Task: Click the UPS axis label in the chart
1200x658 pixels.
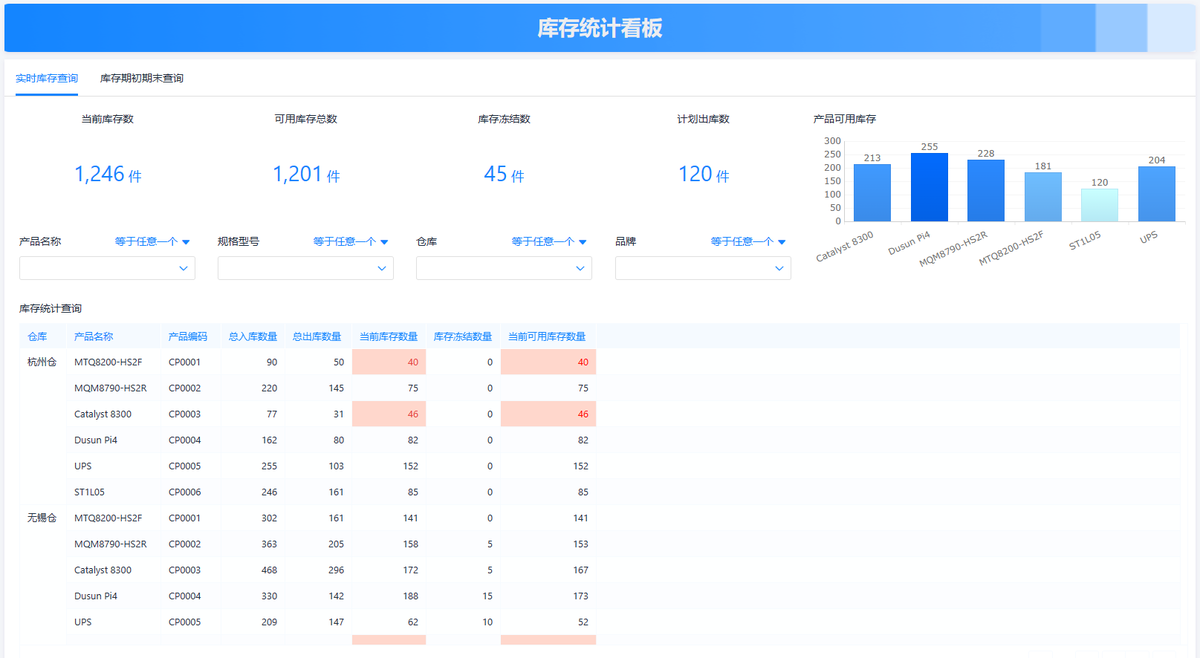Action: point(1148,235)
